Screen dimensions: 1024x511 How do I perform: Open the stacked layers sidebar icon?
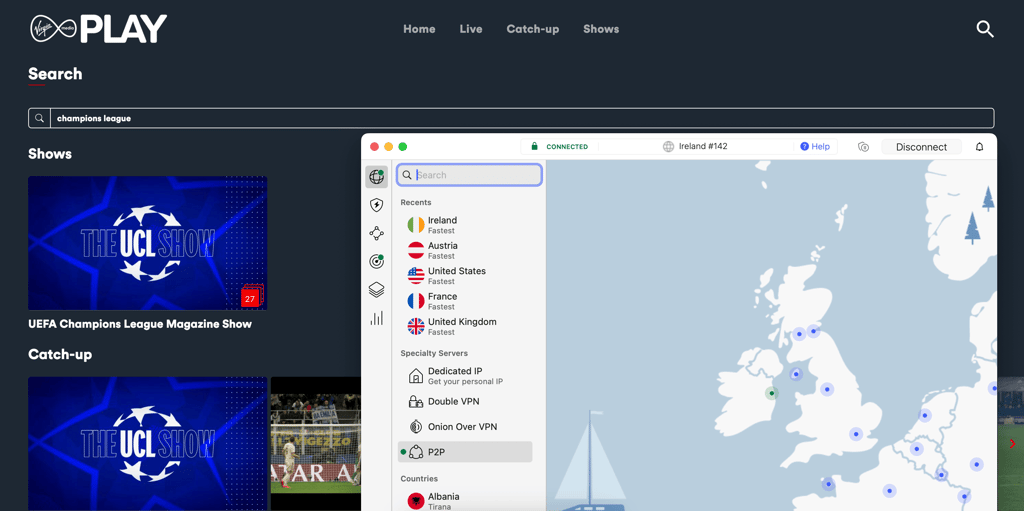click(x=376, y=289)
